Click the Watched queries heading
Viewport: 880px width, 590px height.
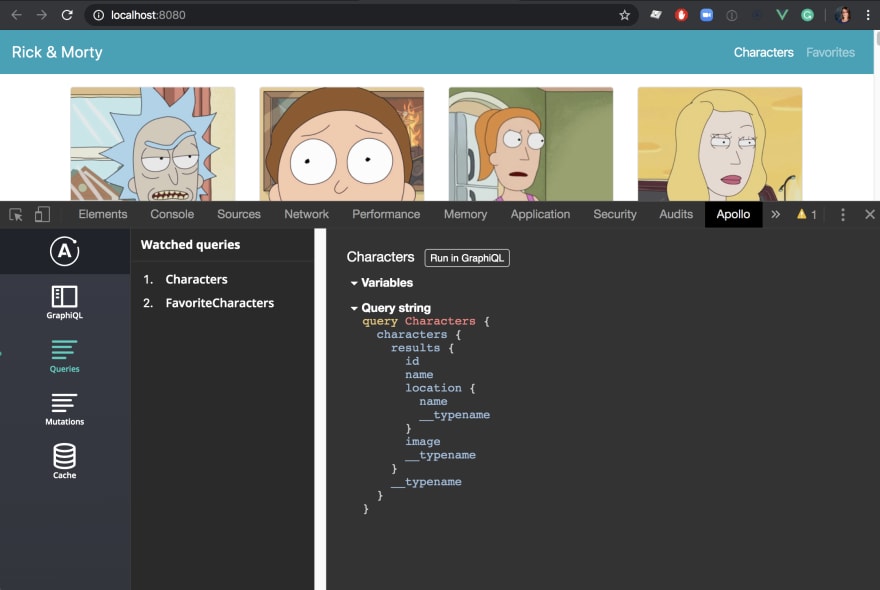click(190, 245)
